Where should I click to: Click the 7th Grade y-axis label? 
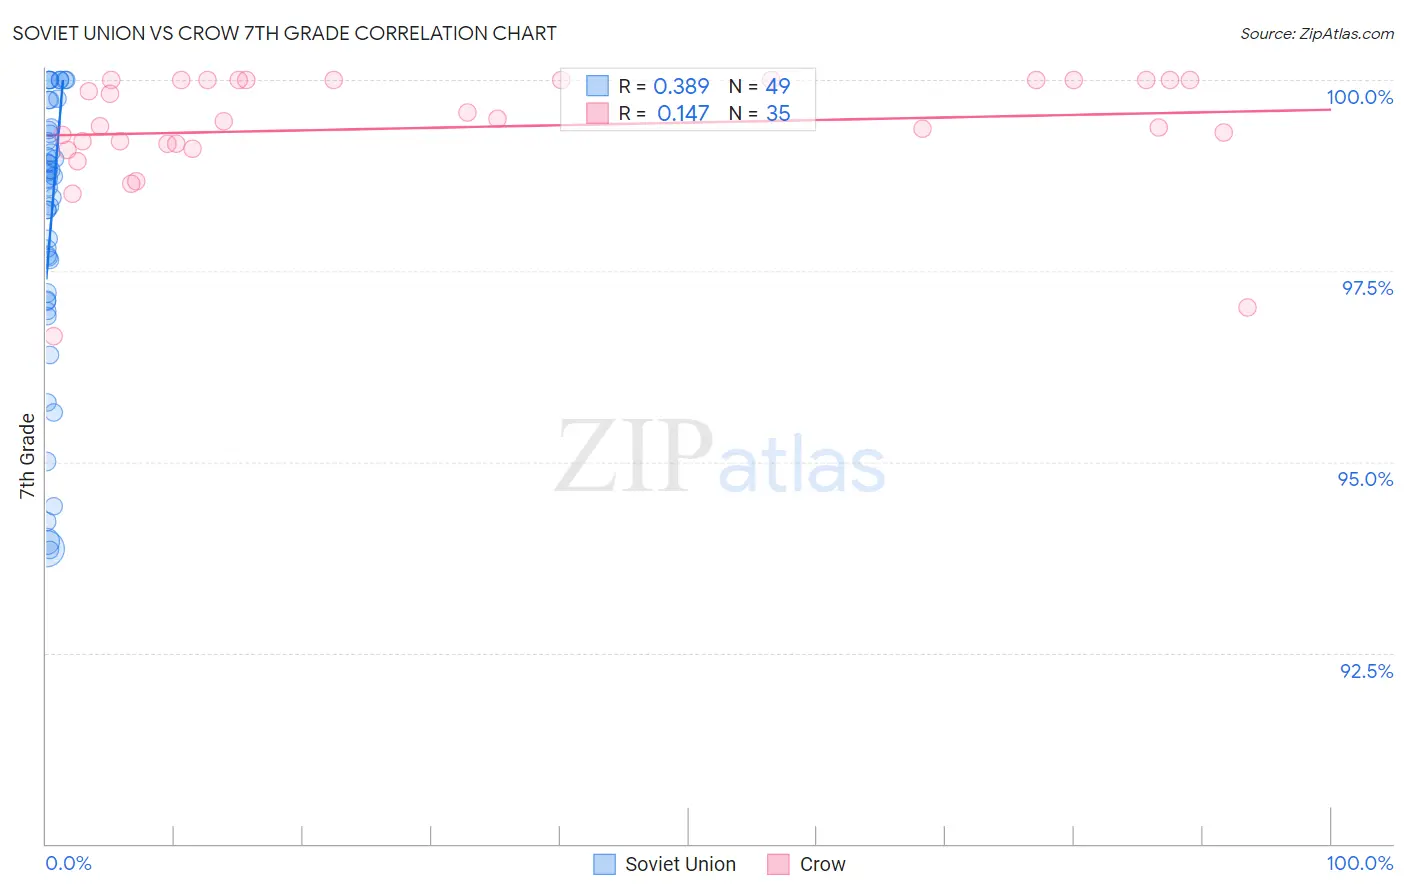click(27, 456)
